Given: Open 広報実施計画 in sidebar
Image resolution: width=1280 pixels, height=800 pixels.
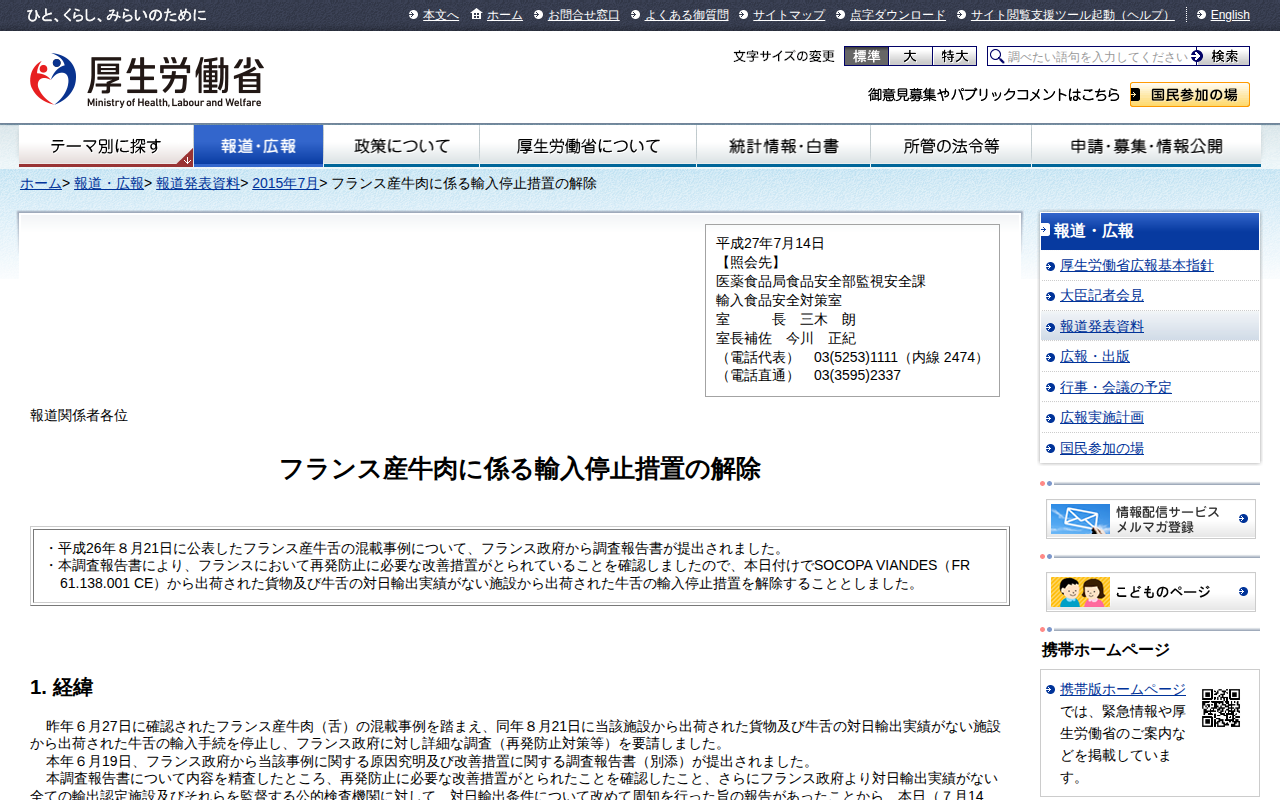Looking at the screenshot, I should [1101, 417].
